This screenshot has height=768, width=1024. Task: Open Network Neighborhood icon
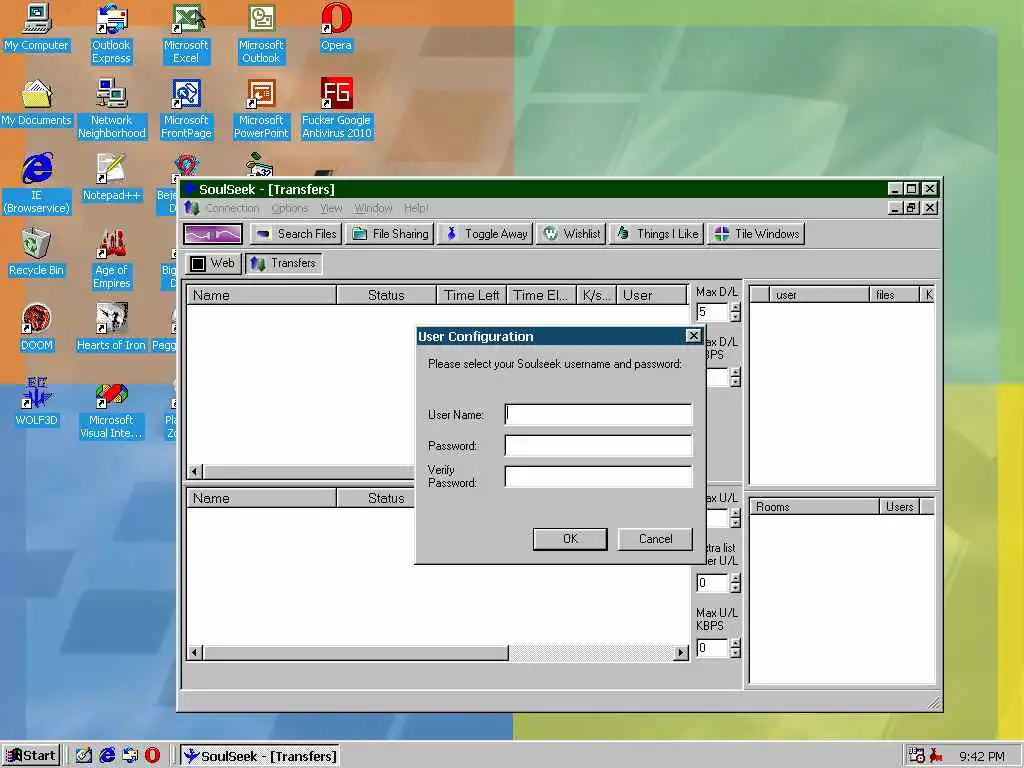click(112, 109)
